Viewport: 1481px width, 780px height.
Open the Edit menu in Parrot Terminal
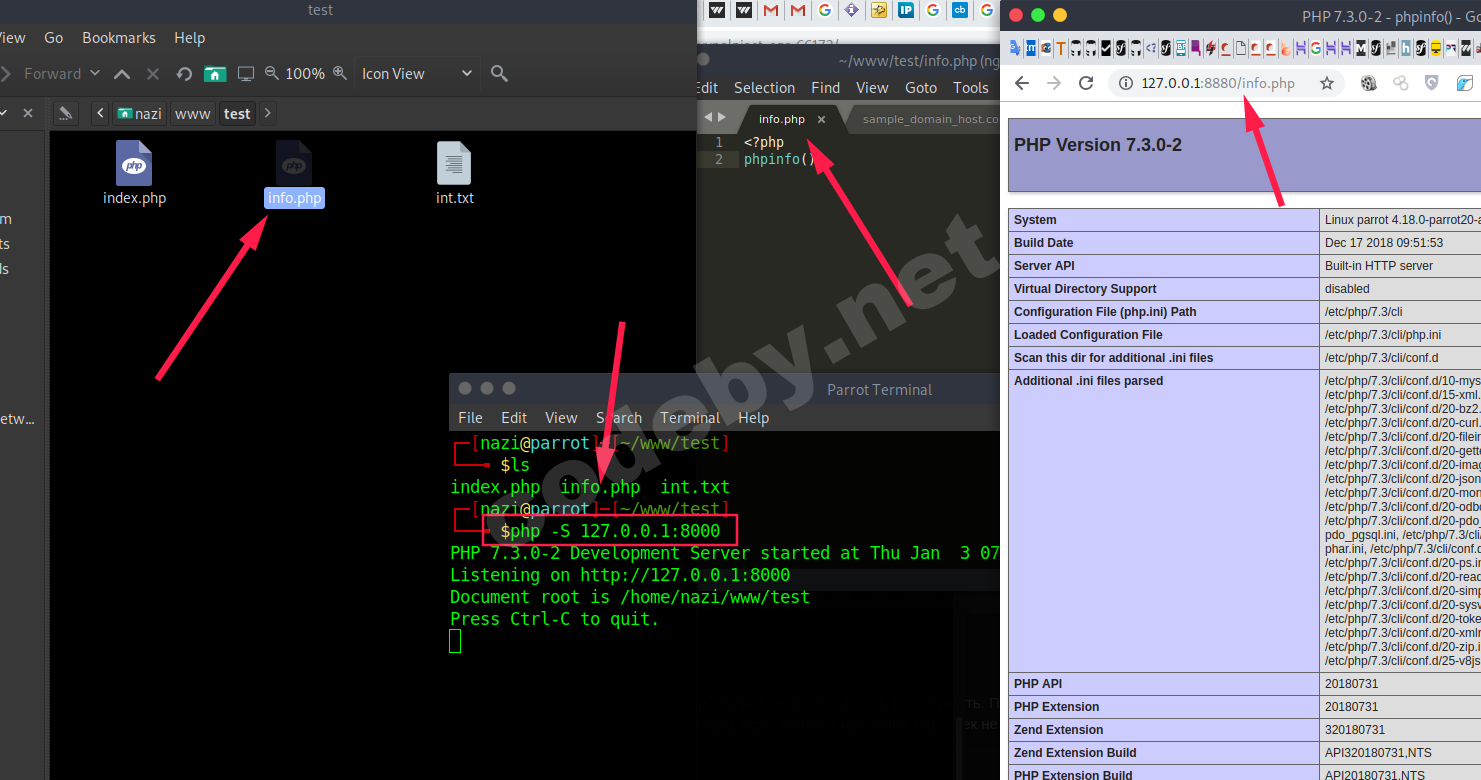[514, 418]
